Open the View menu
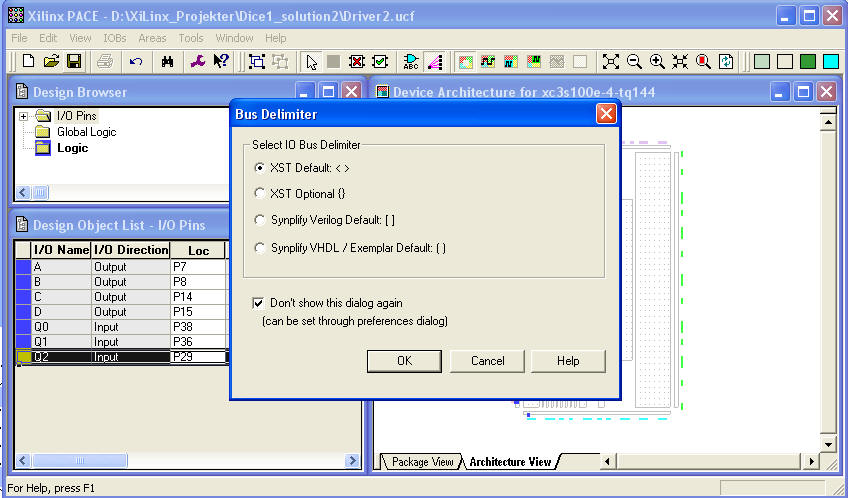The image size is (848, 498). coord(80,38)
